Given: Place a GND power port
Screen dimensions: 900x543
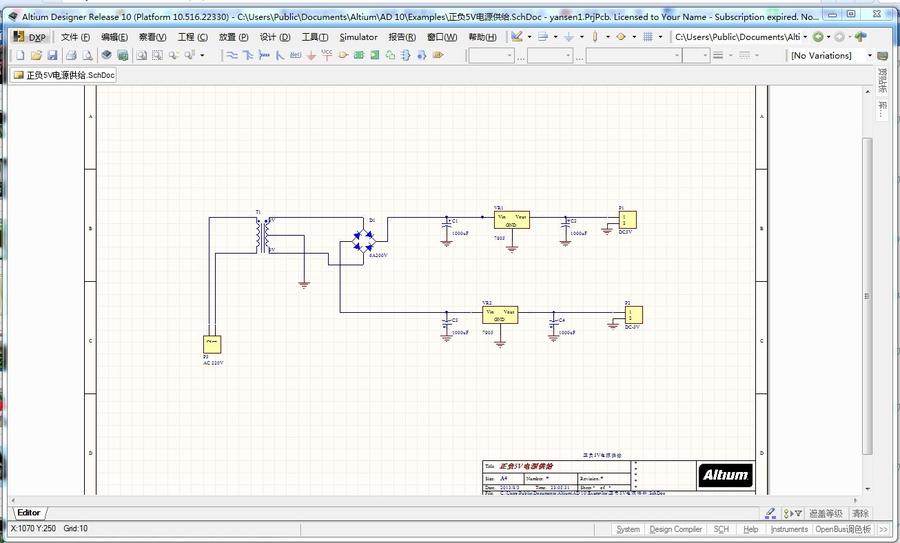Looking at the screenshot, I should [311, 56].
